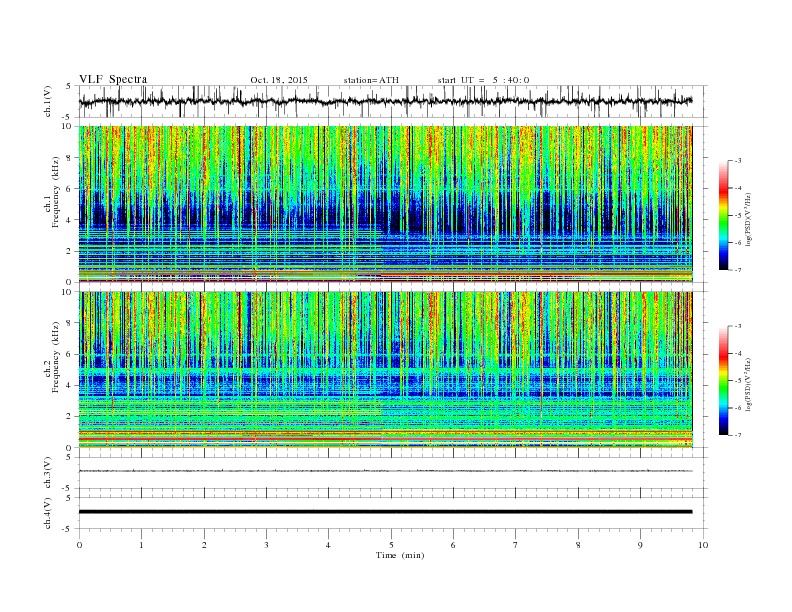792x612 pixels.
Task: Click the '-7' tick on ch.2 color bar
Action: pyautogui.click(x=738, y=435)
